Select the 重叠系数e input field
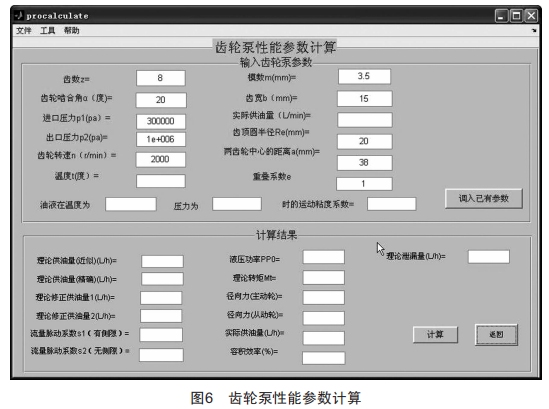The height and width of the screenshot is (409, 549). pyautogui.click(x=364, y=184)
